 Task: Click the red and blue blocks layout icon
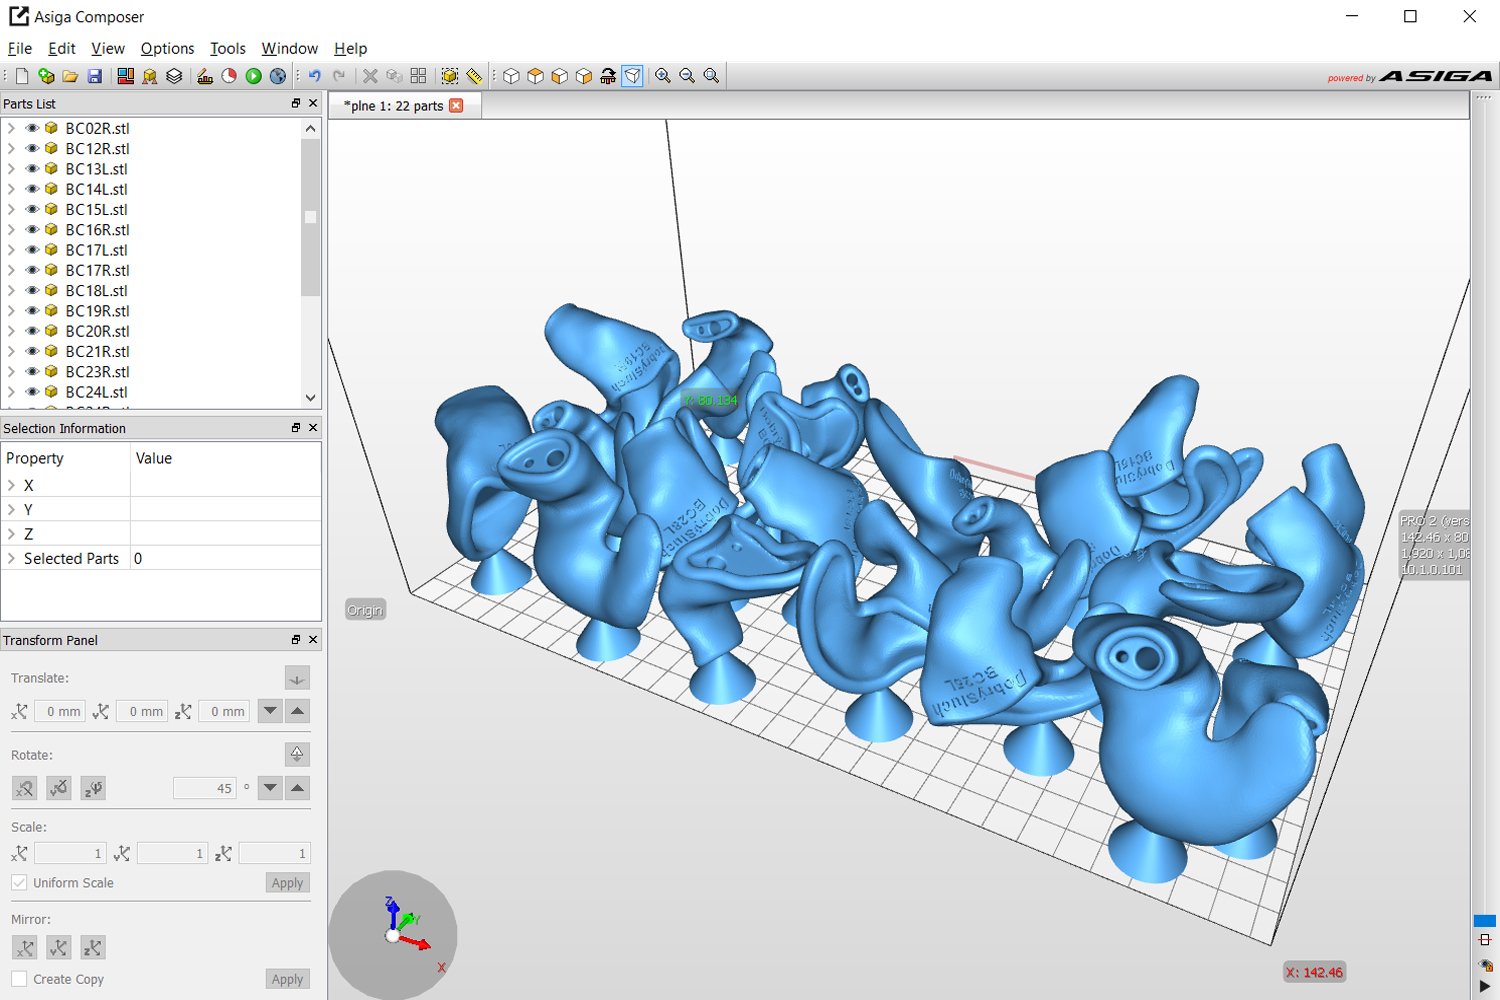pos(125,76)
